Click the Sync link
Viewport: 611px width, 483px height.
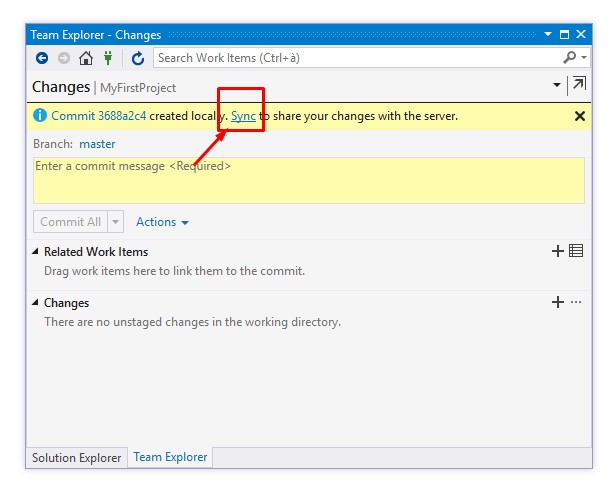pos(243,116)
